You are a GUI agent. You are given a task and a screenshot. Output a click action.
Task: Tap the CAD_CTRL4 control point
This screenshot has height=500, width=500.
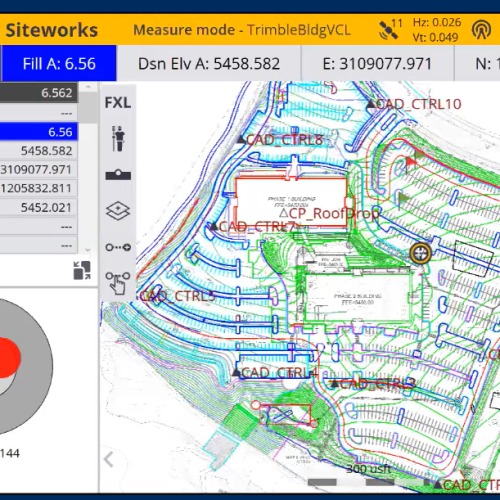(236, 372)
